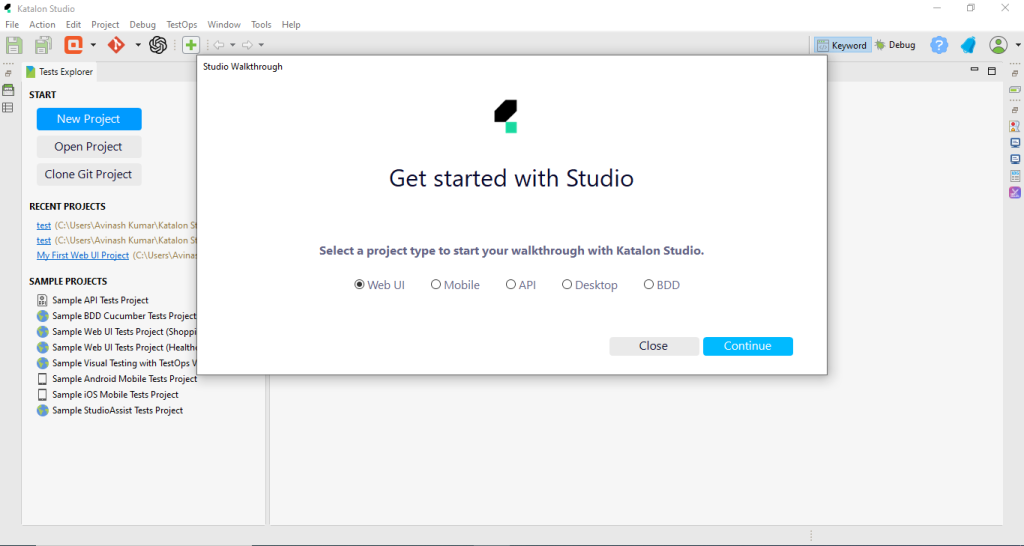Click the grid table icon in right sidebar
The width and height of the screenshot is (1024, 546).
(x=1015, y=176)
